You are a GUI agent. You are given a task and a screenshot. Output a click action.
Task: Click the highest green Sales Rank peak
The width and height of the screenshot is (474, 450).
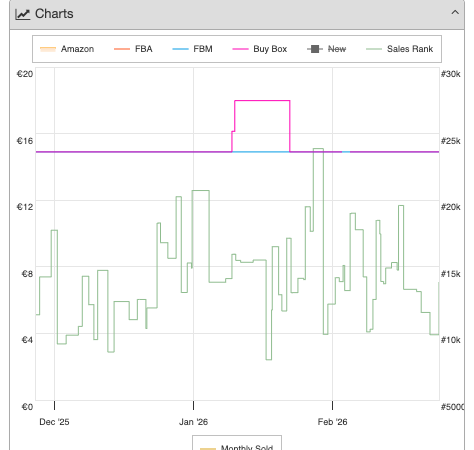[x=318, y=149]
